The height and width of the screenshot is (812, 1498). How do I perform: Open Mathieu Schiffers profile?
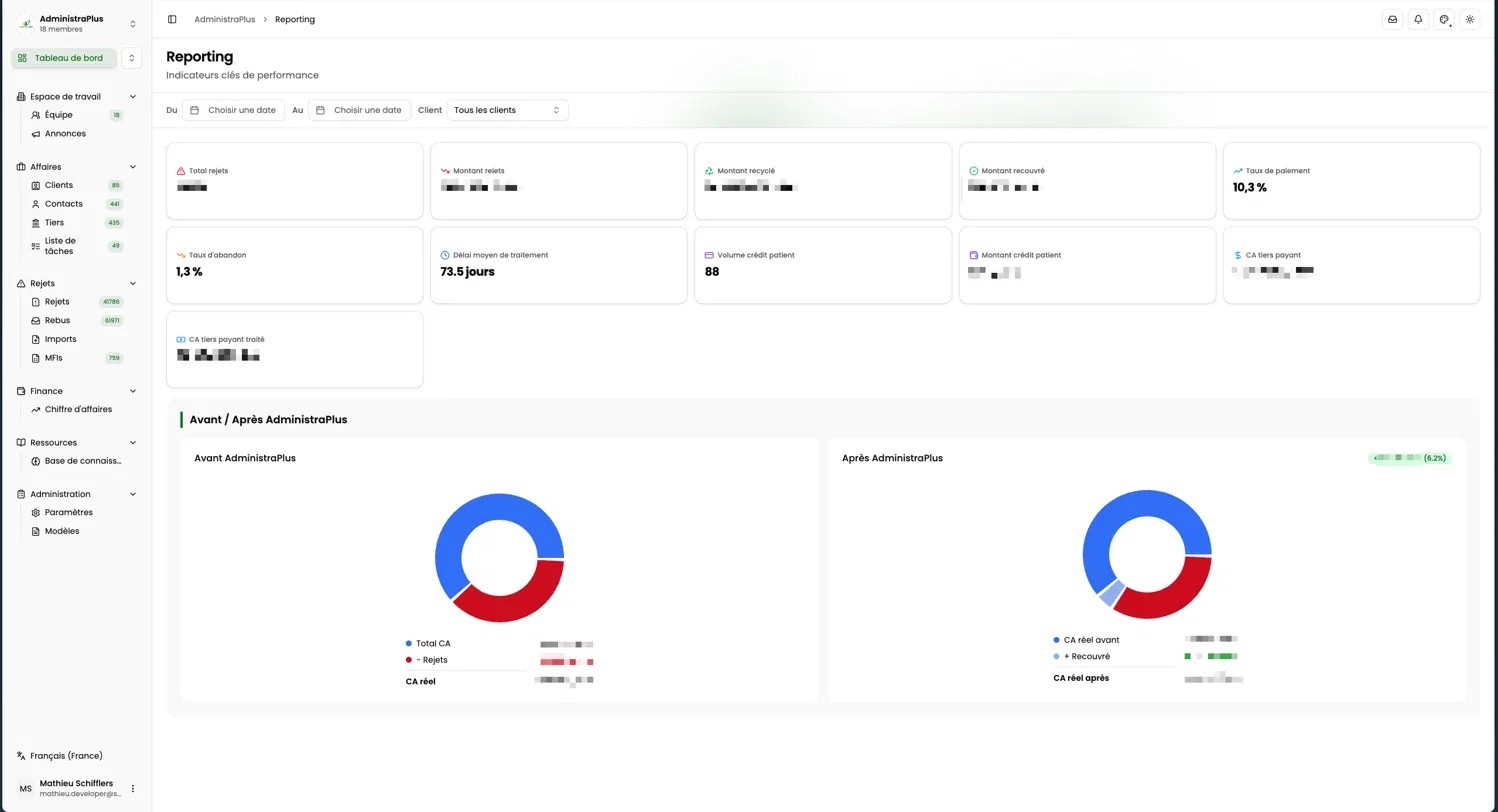[76, 788]
